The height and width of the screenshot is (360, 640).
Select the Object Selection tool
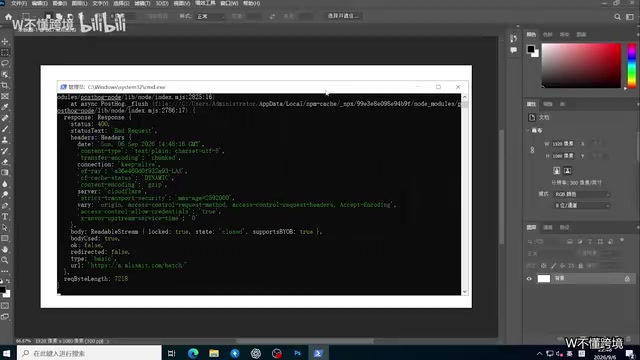click(x=5, y=75)
